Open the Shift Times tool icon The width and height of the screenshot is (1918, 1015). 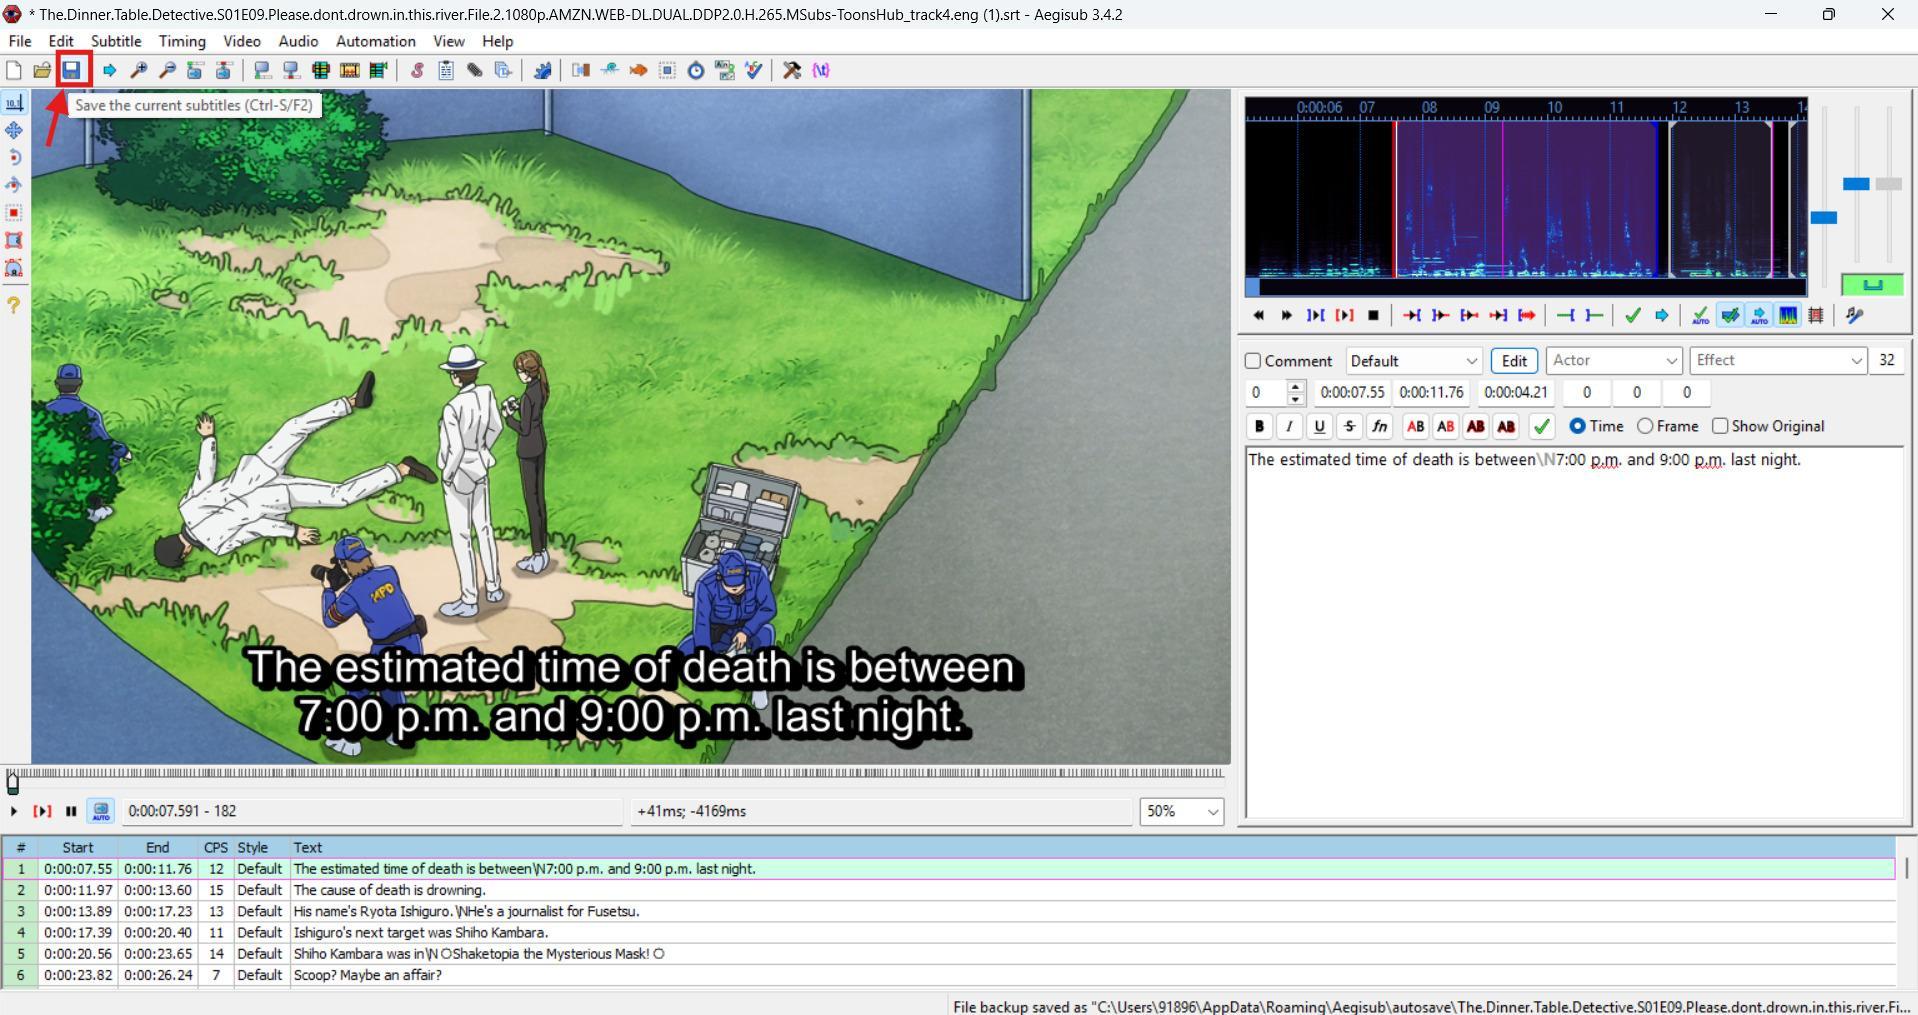tap(581, 70)
